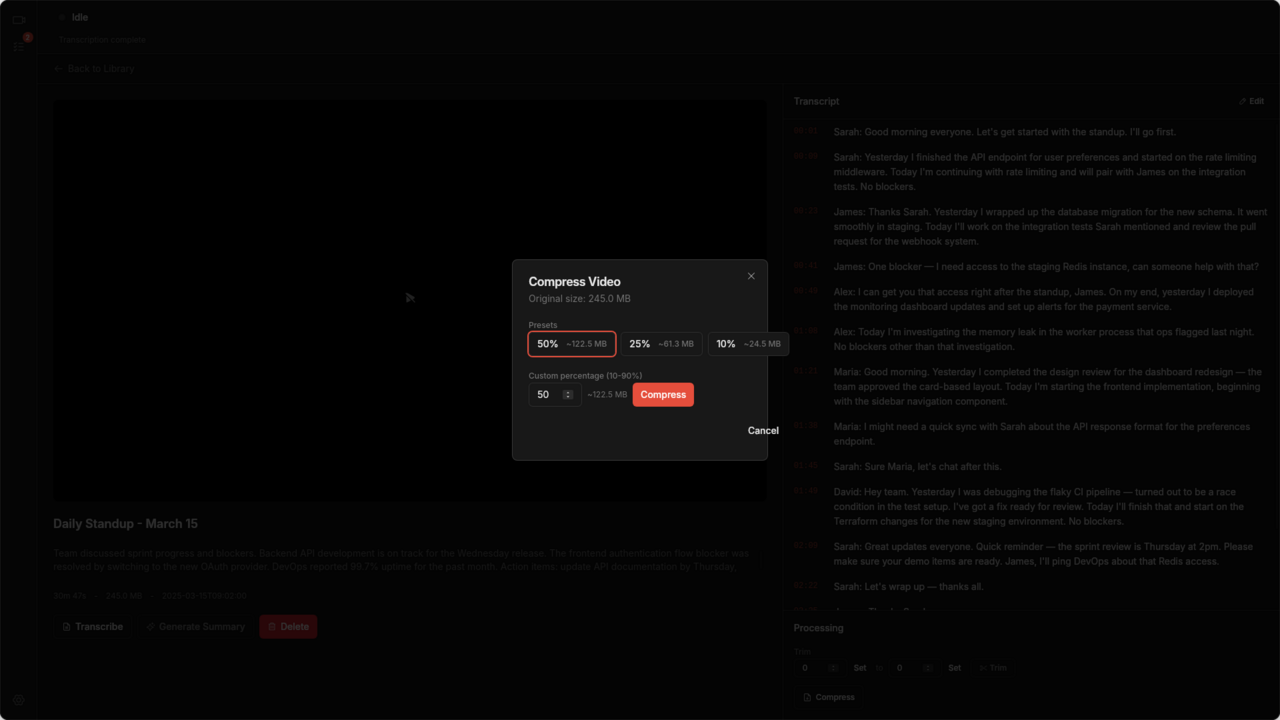The image size is (1280, 720).
Task: Click Cancel in the Compress Video dialog
Action: click(762, 431)
